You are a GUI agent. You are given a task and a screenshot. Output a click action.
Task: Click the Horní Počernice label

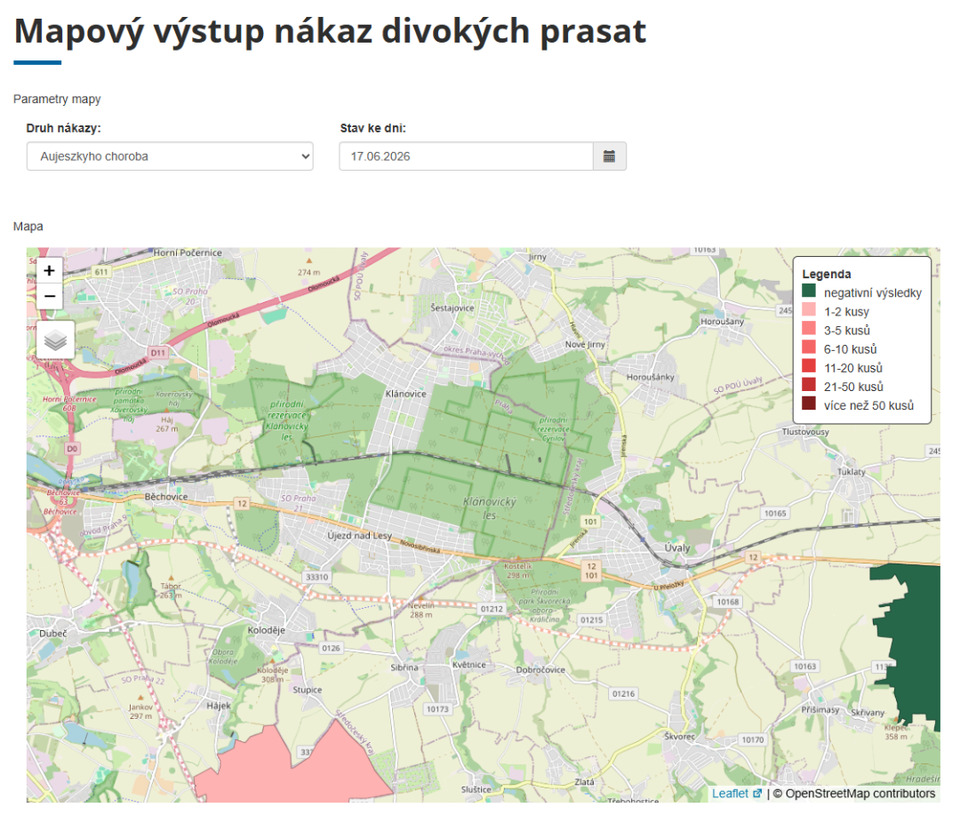pos(187,252)
